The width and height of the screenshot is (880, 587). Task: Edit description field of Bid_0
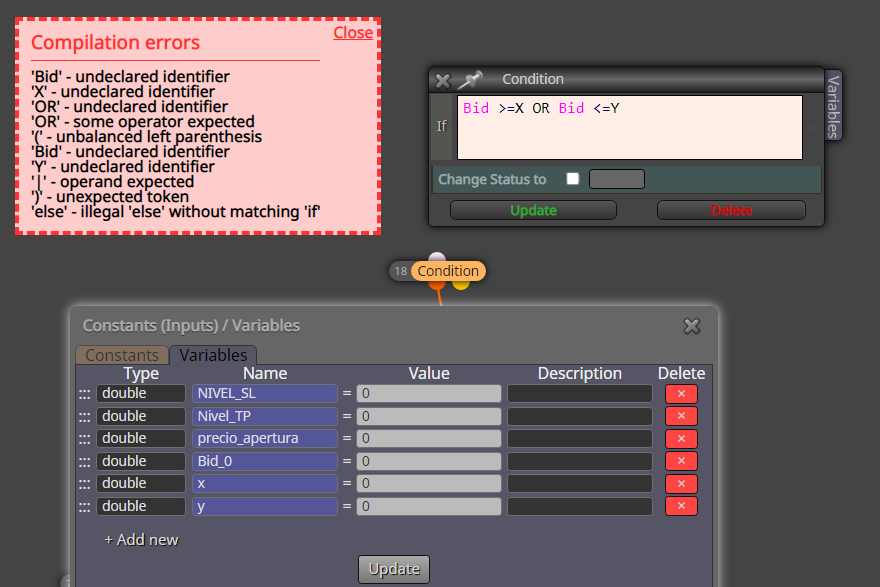coord(580,461)
